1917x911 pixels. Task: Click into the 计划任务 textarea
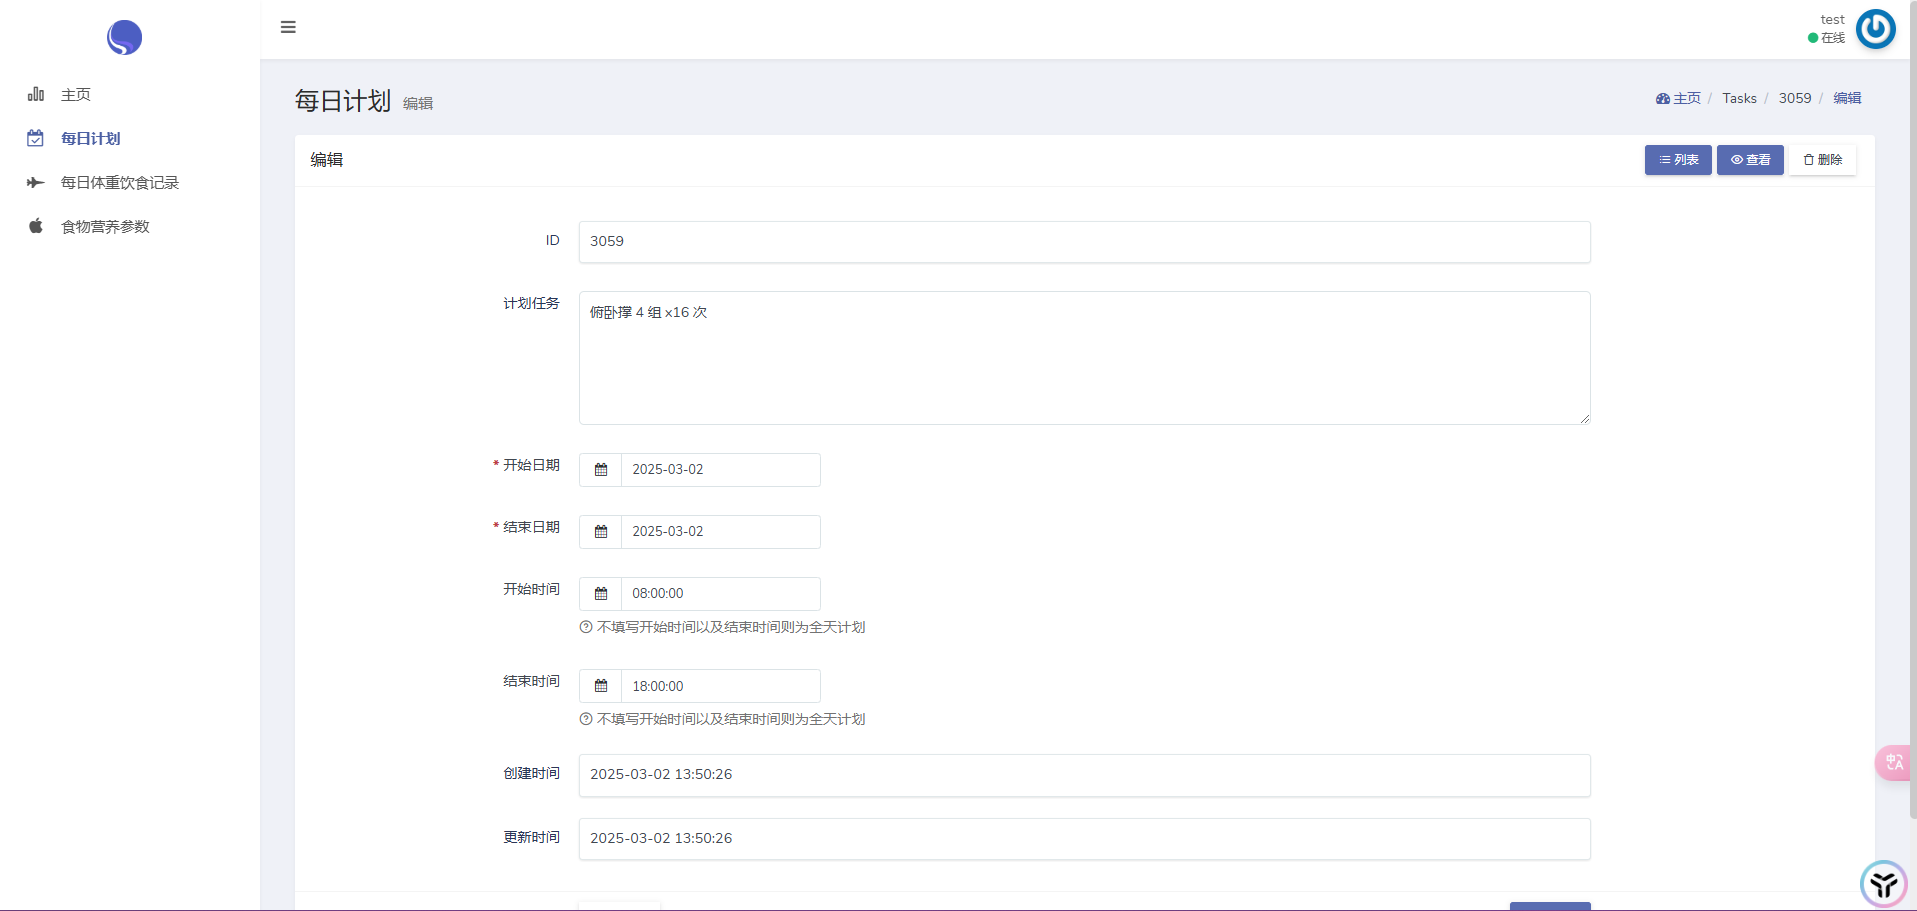tap(1084, 358)
